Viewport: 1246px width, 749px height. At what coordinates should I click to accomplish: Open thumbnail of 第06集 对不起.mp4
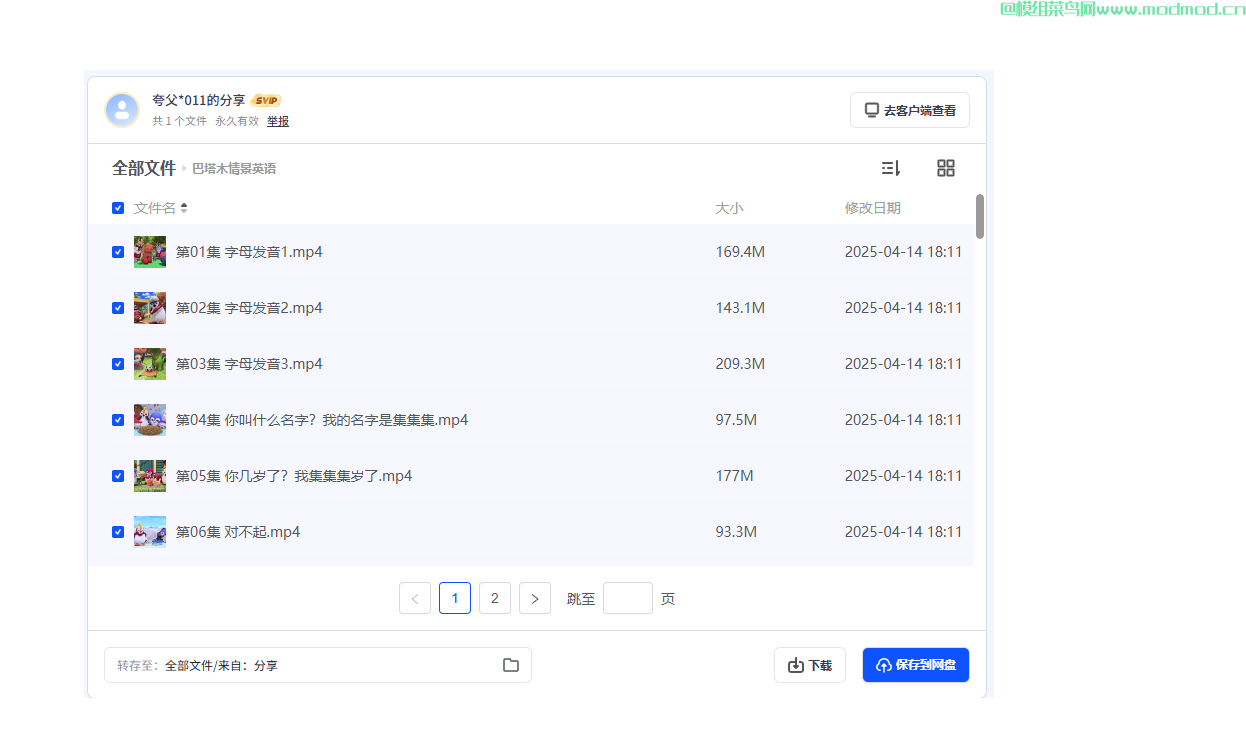(150, 532)
